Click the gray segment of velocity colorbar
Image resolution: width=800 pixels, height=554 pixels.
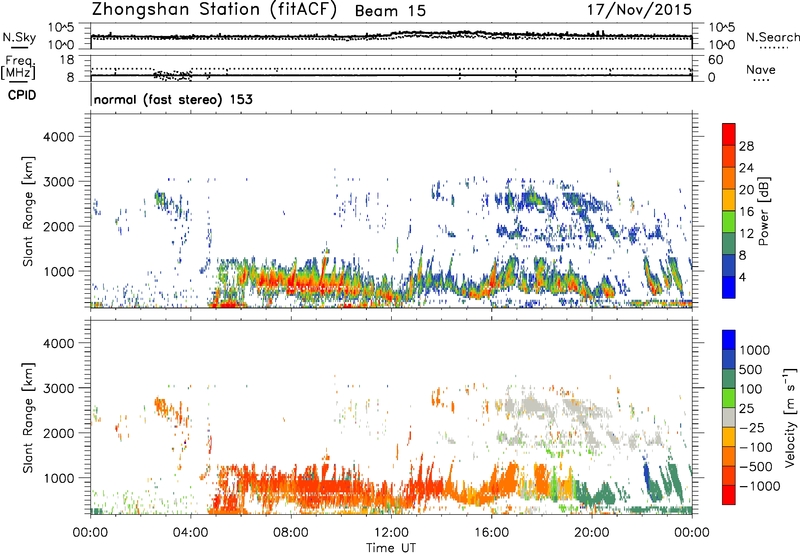coord(729,418)
